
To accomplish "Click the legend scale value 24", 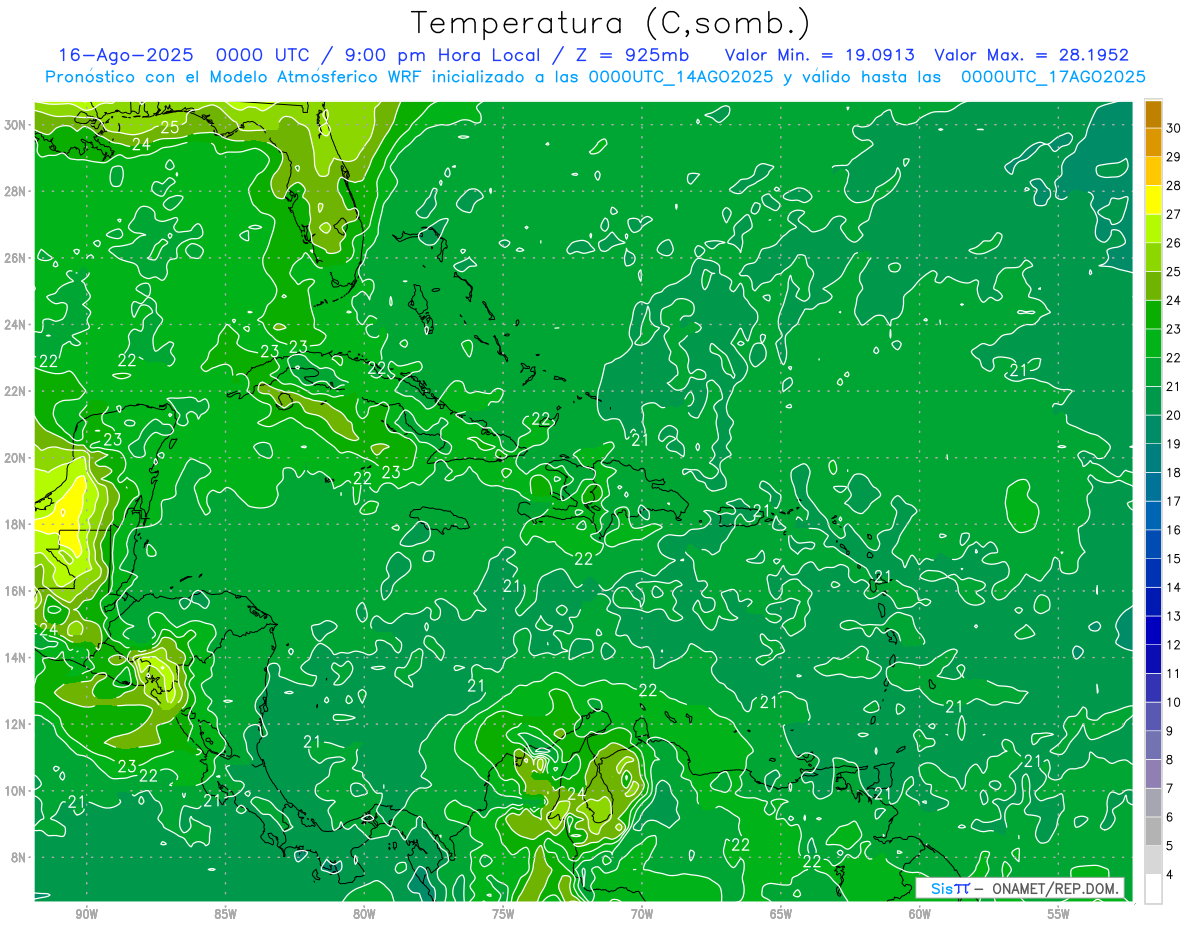I will point(1175,300).
